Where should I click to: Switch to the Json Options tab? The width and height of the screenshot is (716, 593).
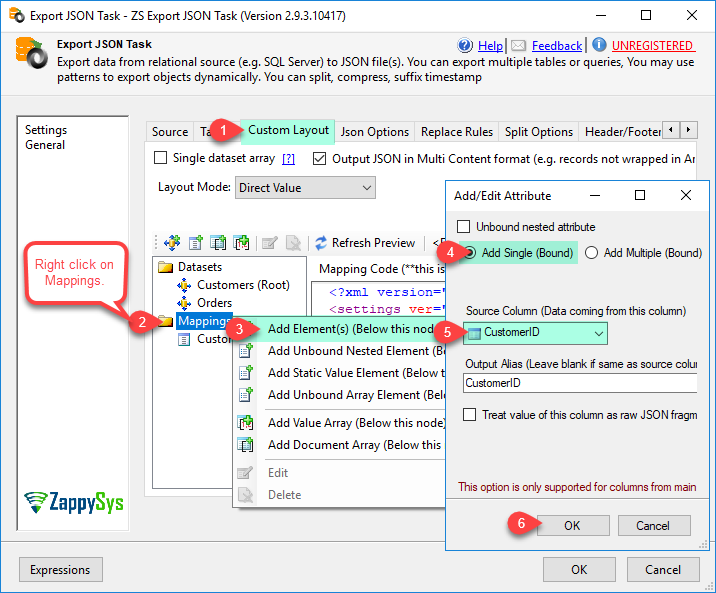pos(375,132)
